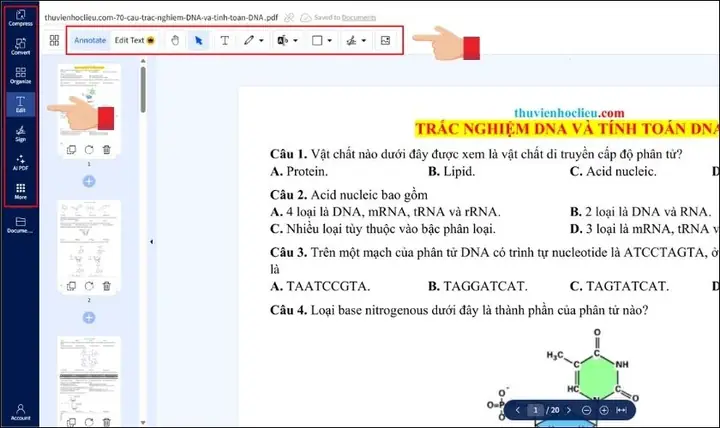Select the signature tool in toolbar
This screenshot has width=720, height=428.
tap(351, 40)
